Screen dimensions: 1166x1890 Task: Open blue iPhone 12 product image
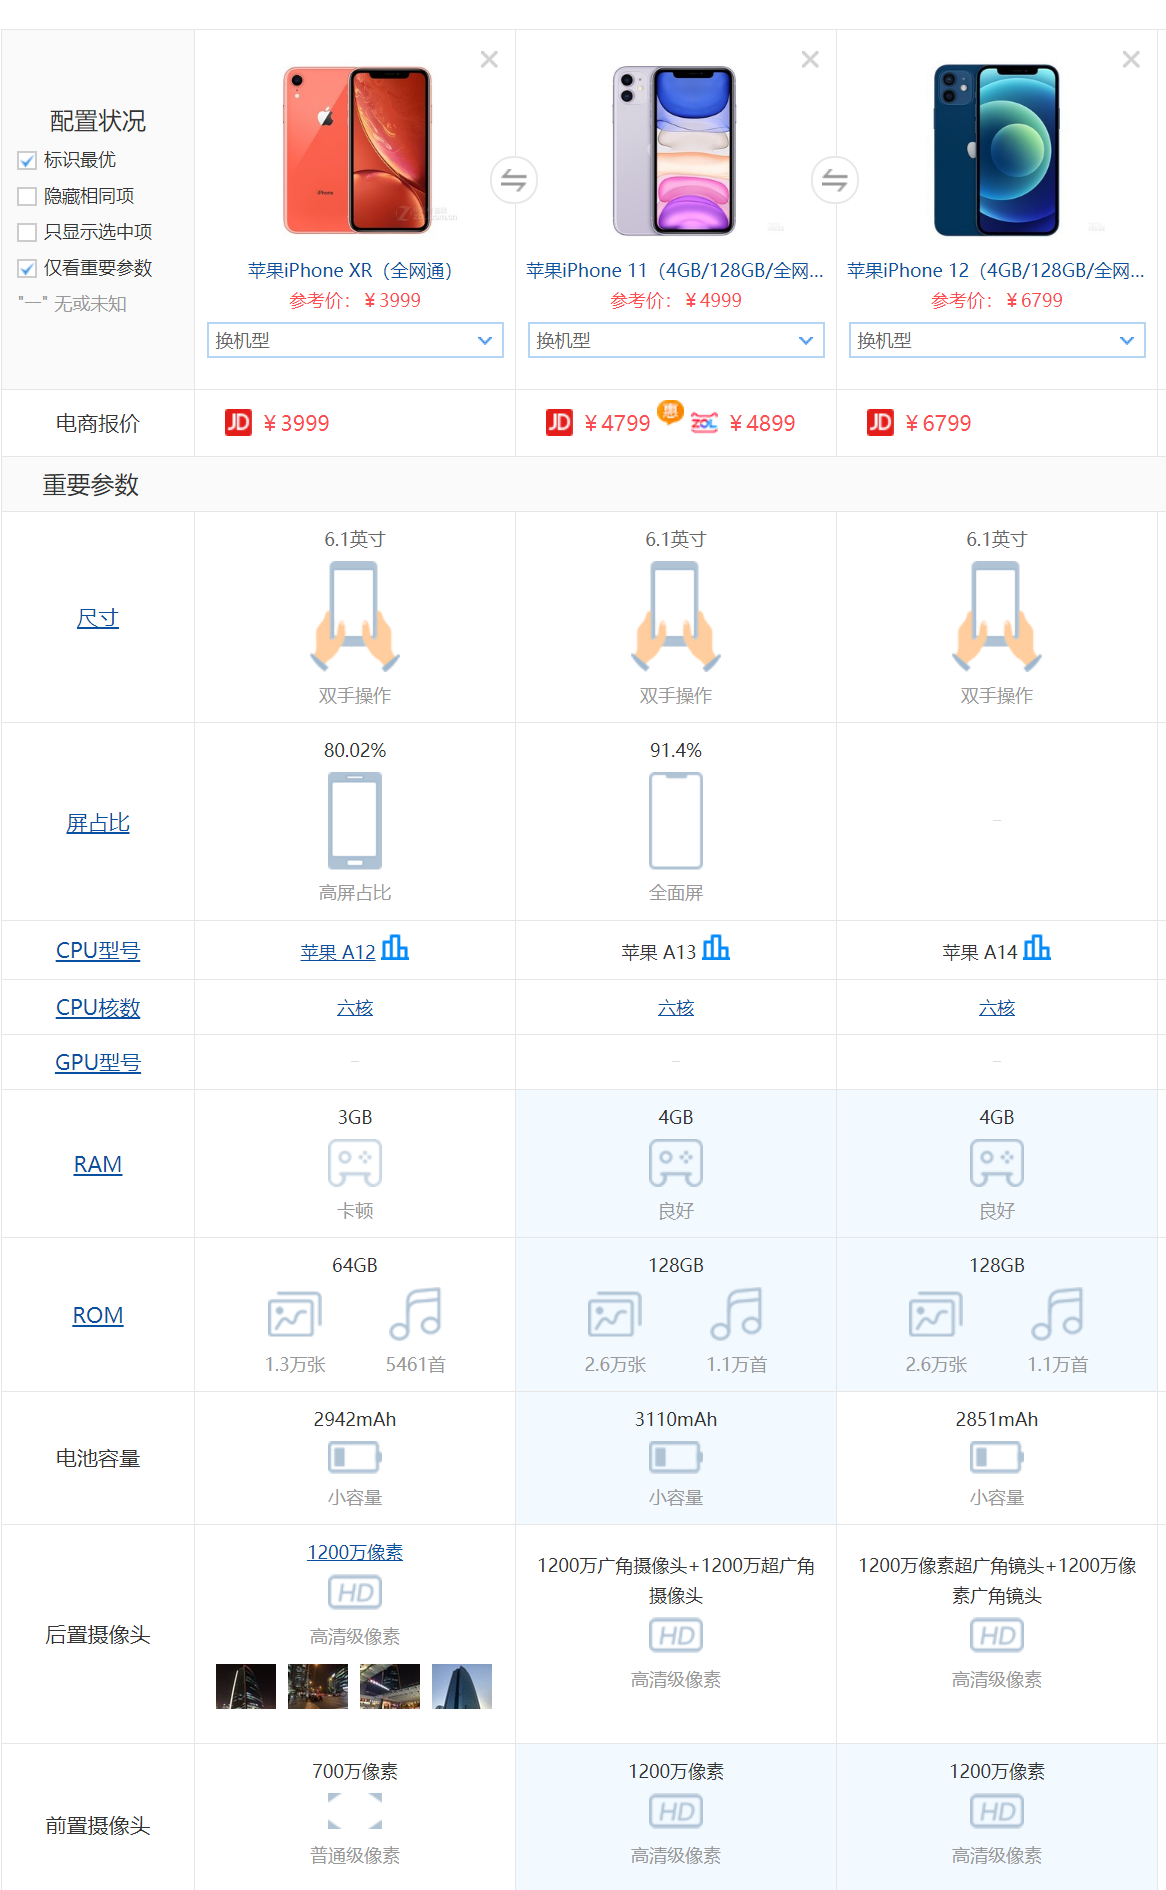pos(996,150)
